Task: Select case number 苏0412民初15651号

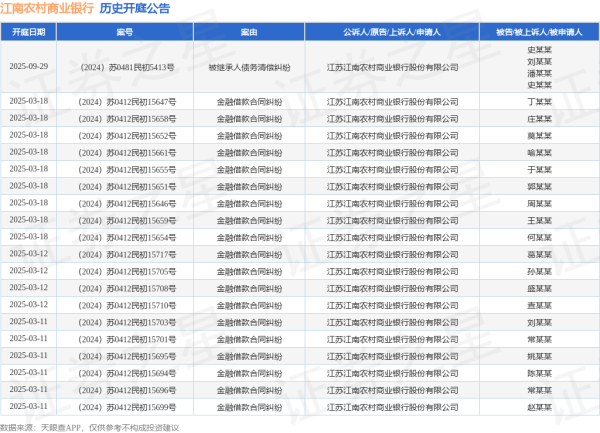Action: [127, 187]
